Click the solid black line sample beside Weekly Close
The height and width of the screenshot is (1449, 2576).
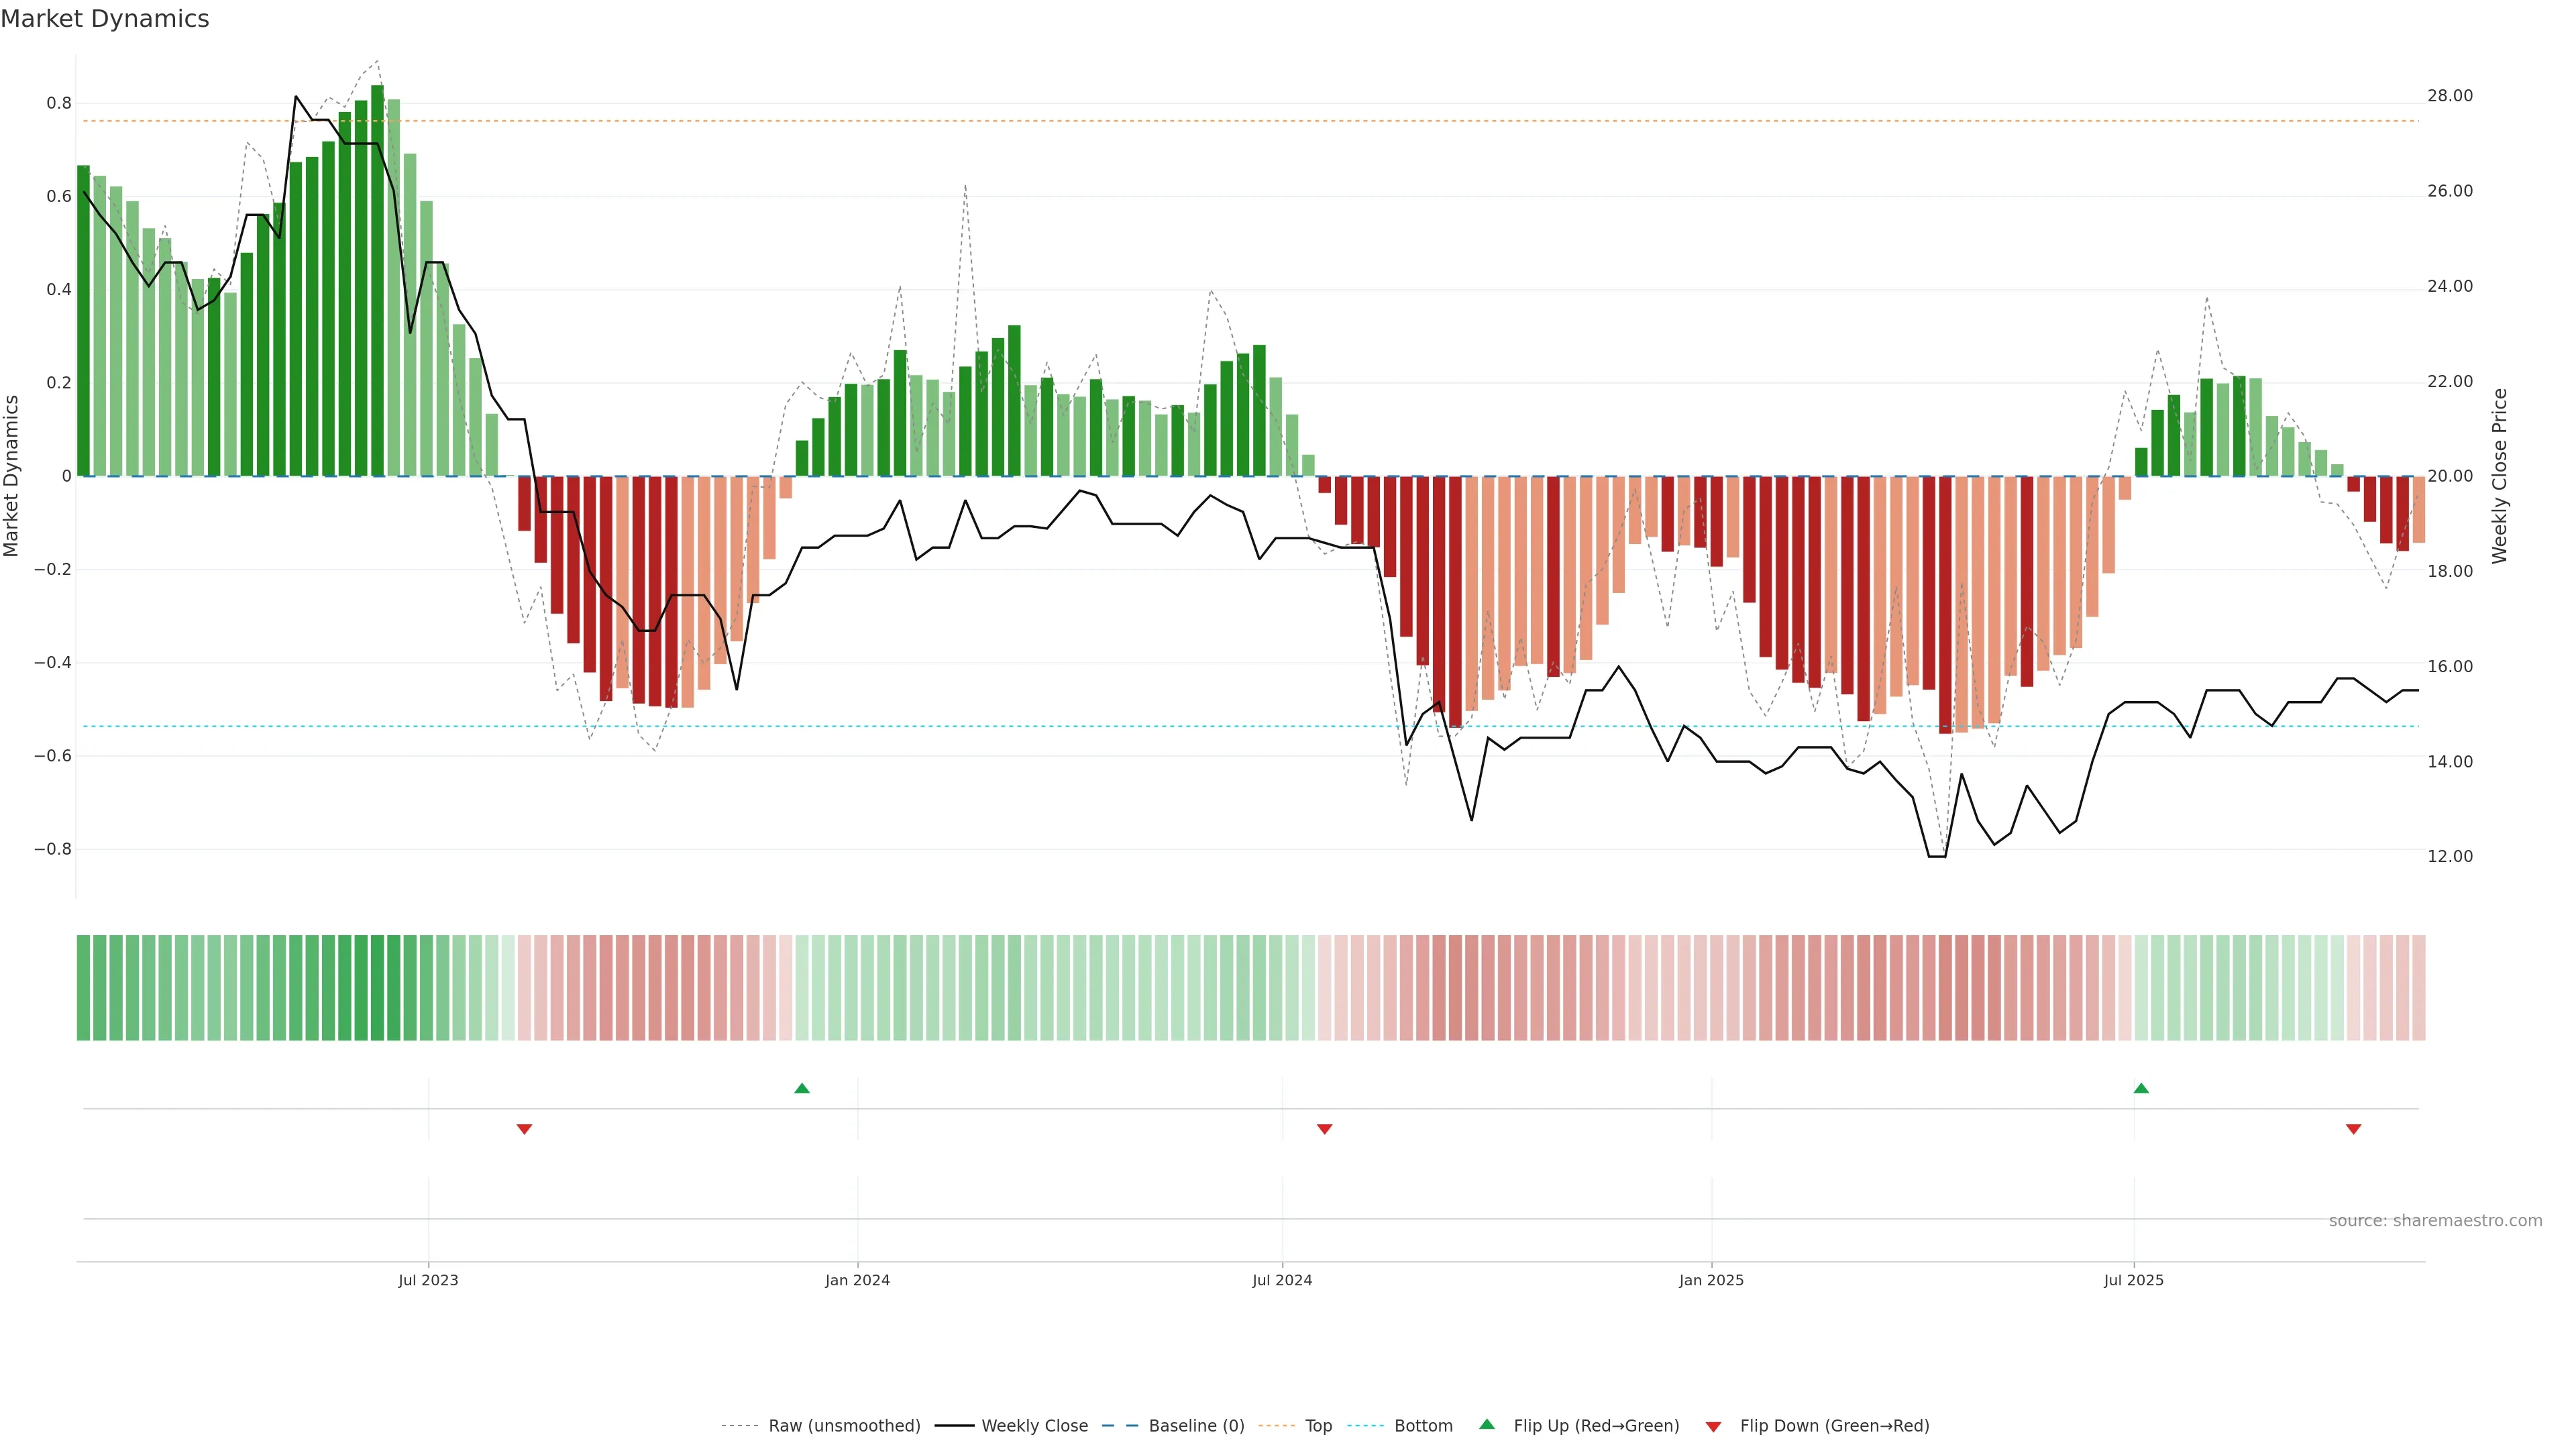954,1426
